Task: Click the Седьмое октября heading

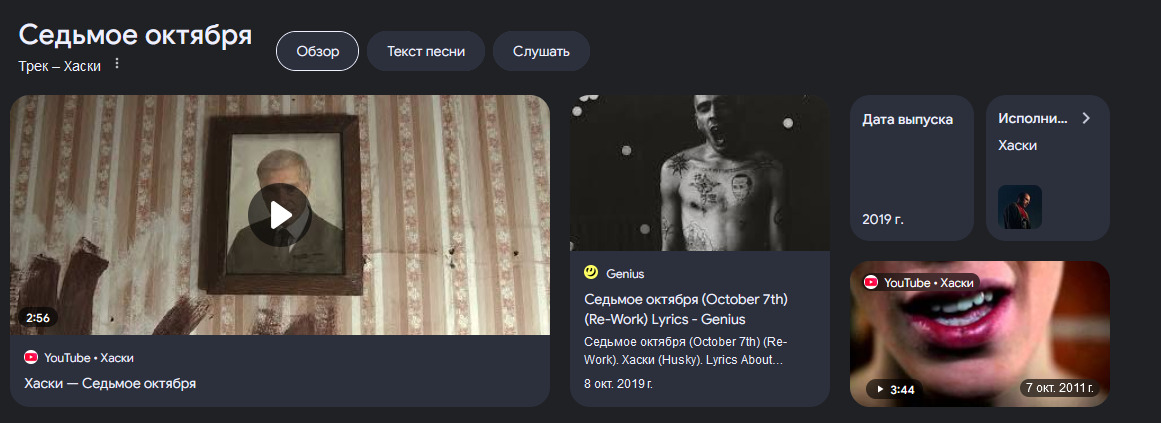Action: [x=135, y=35]
